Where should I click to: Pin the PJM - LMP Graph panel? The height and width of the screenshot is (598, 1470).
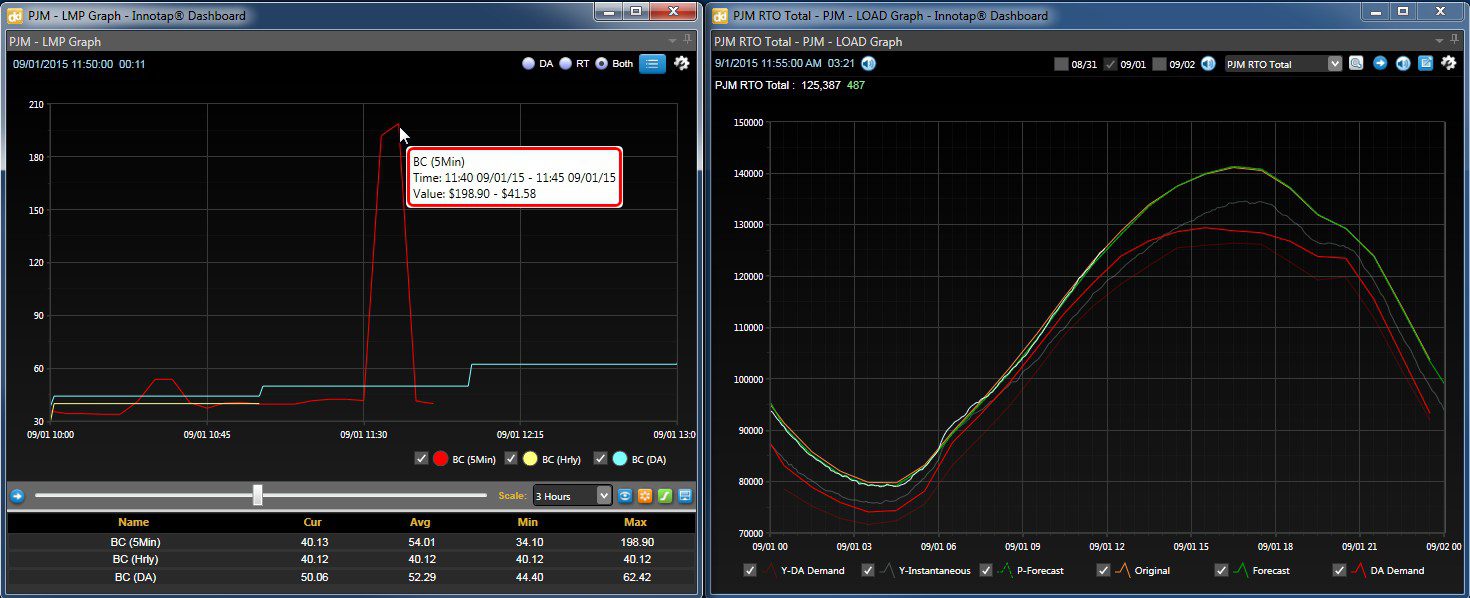tap(688, 41)
